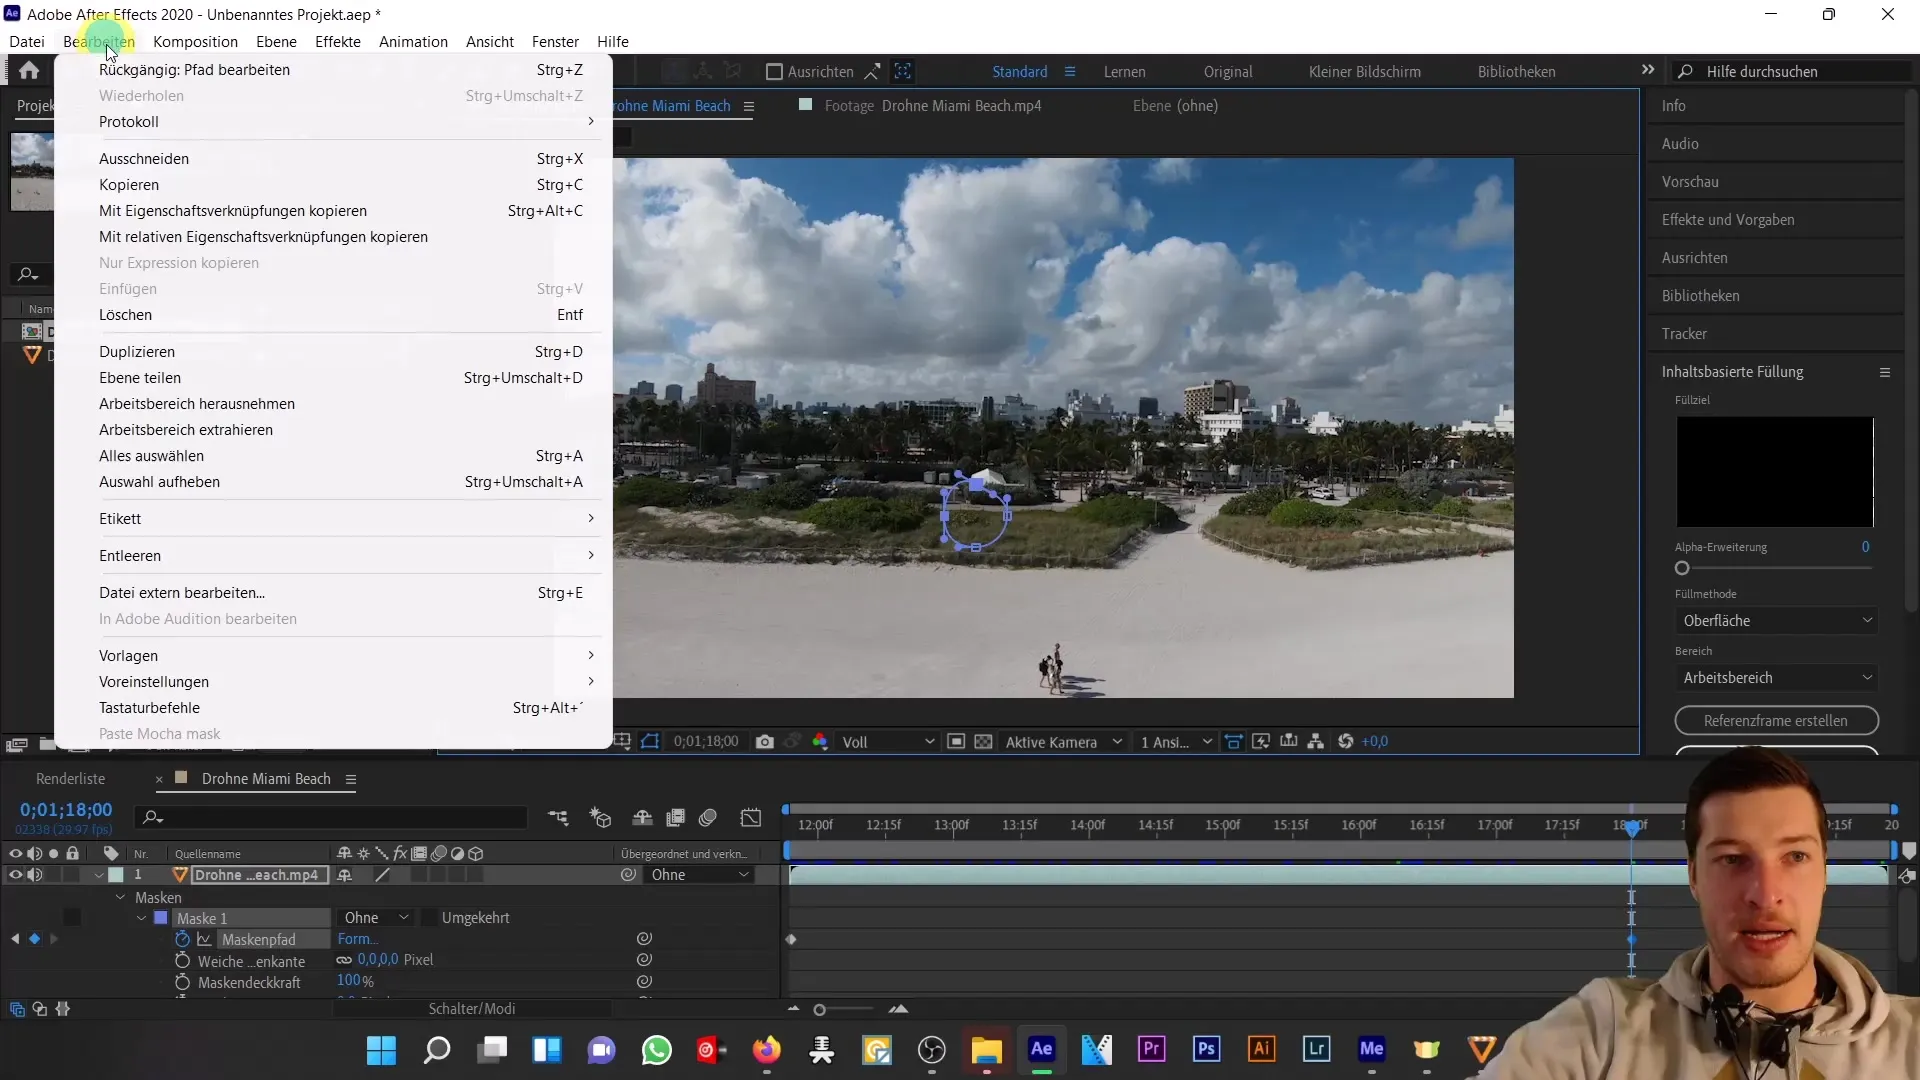1920x1080 pixels.
Task: Click the Füllmethode Oberflächedropdown
Action: 1776,620
